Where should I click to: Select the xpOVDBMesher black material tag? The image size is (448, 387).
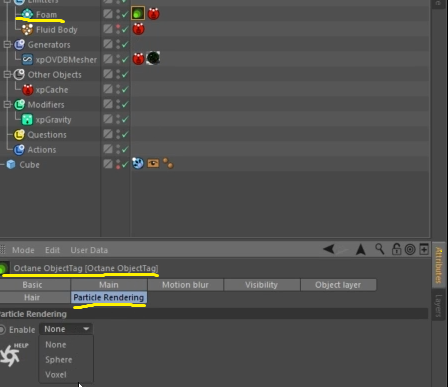(153, 58)
